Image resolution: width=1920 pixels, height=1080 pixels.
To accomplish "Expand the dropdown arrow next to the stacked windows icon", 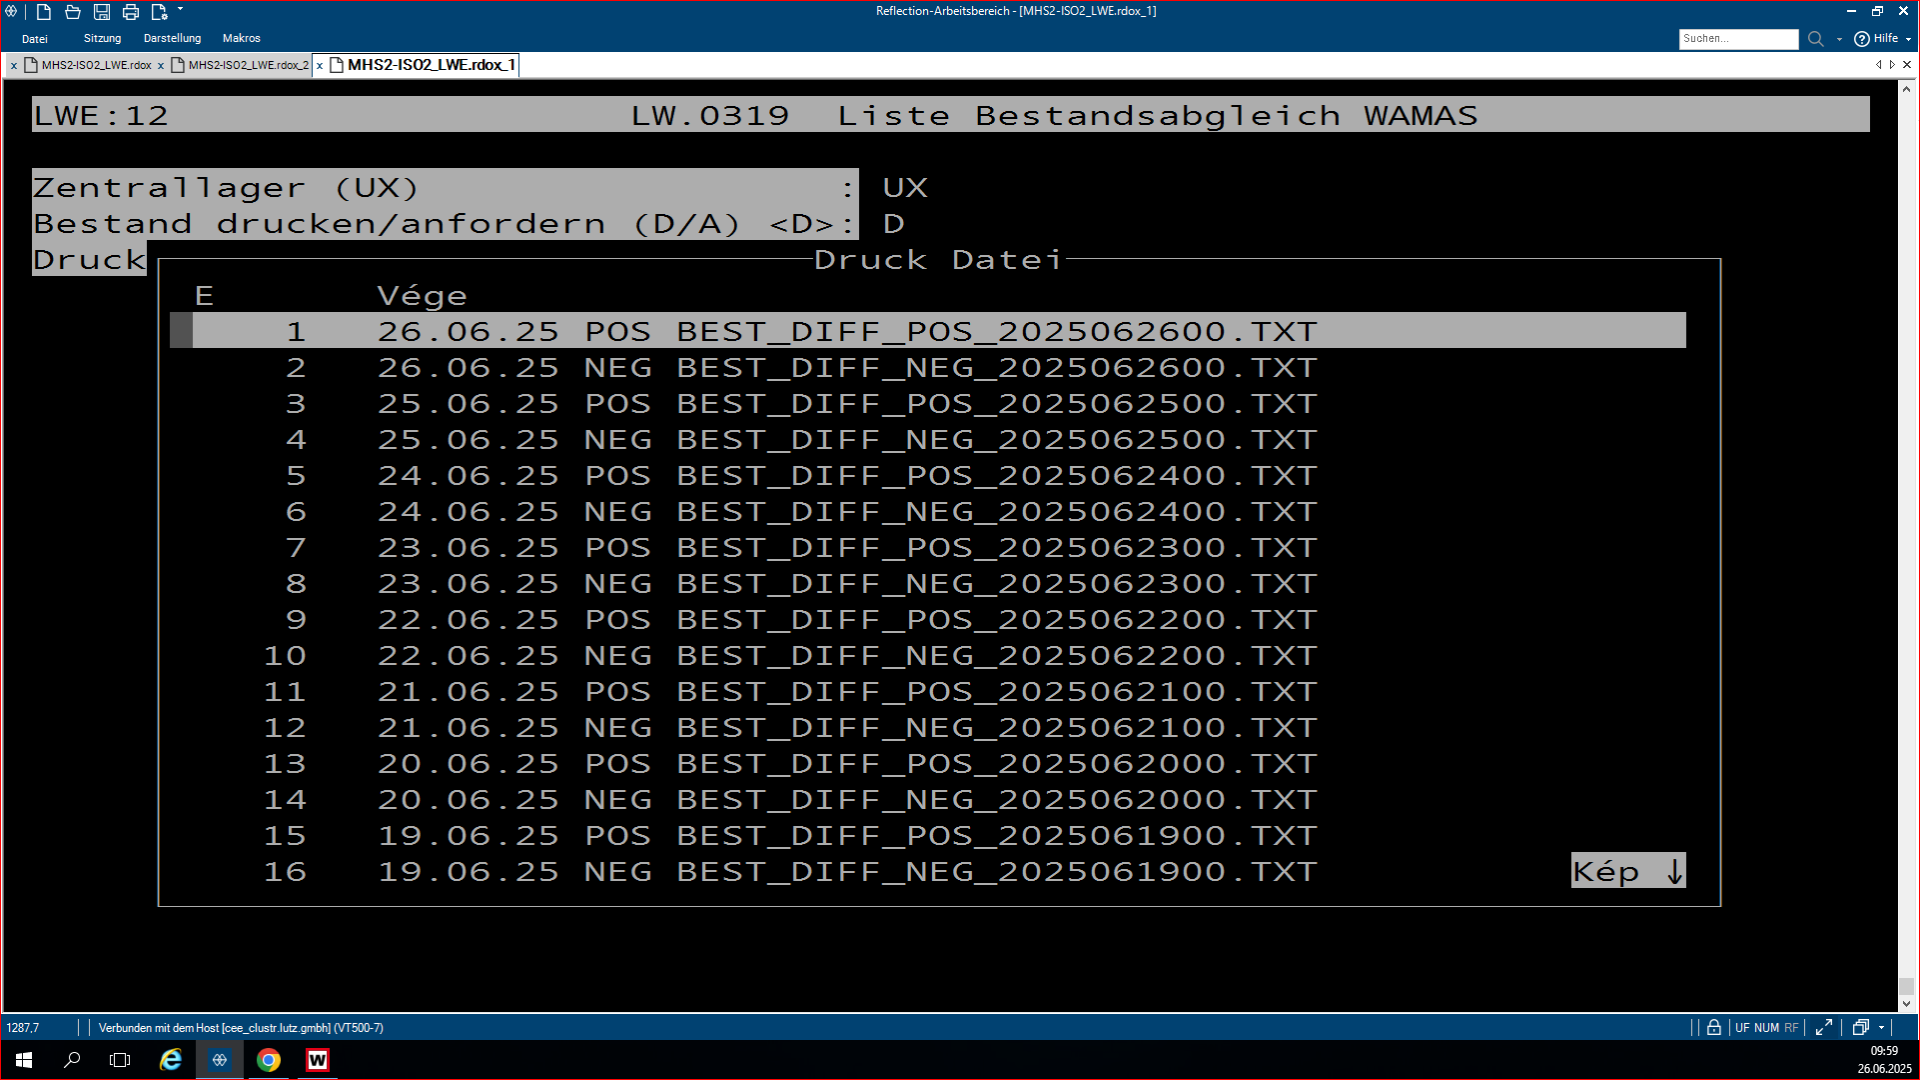I will (1881, 1027).
